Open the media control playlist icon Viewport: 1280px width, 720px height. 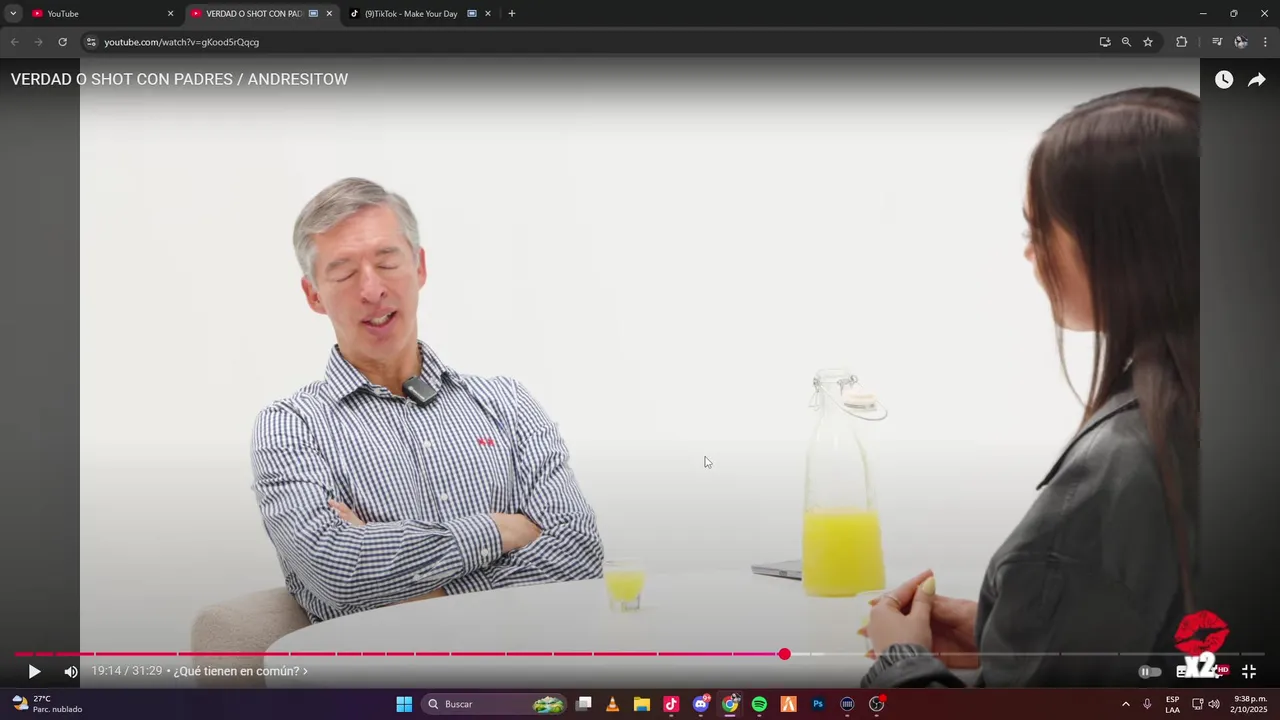[x=1217, y=42]
